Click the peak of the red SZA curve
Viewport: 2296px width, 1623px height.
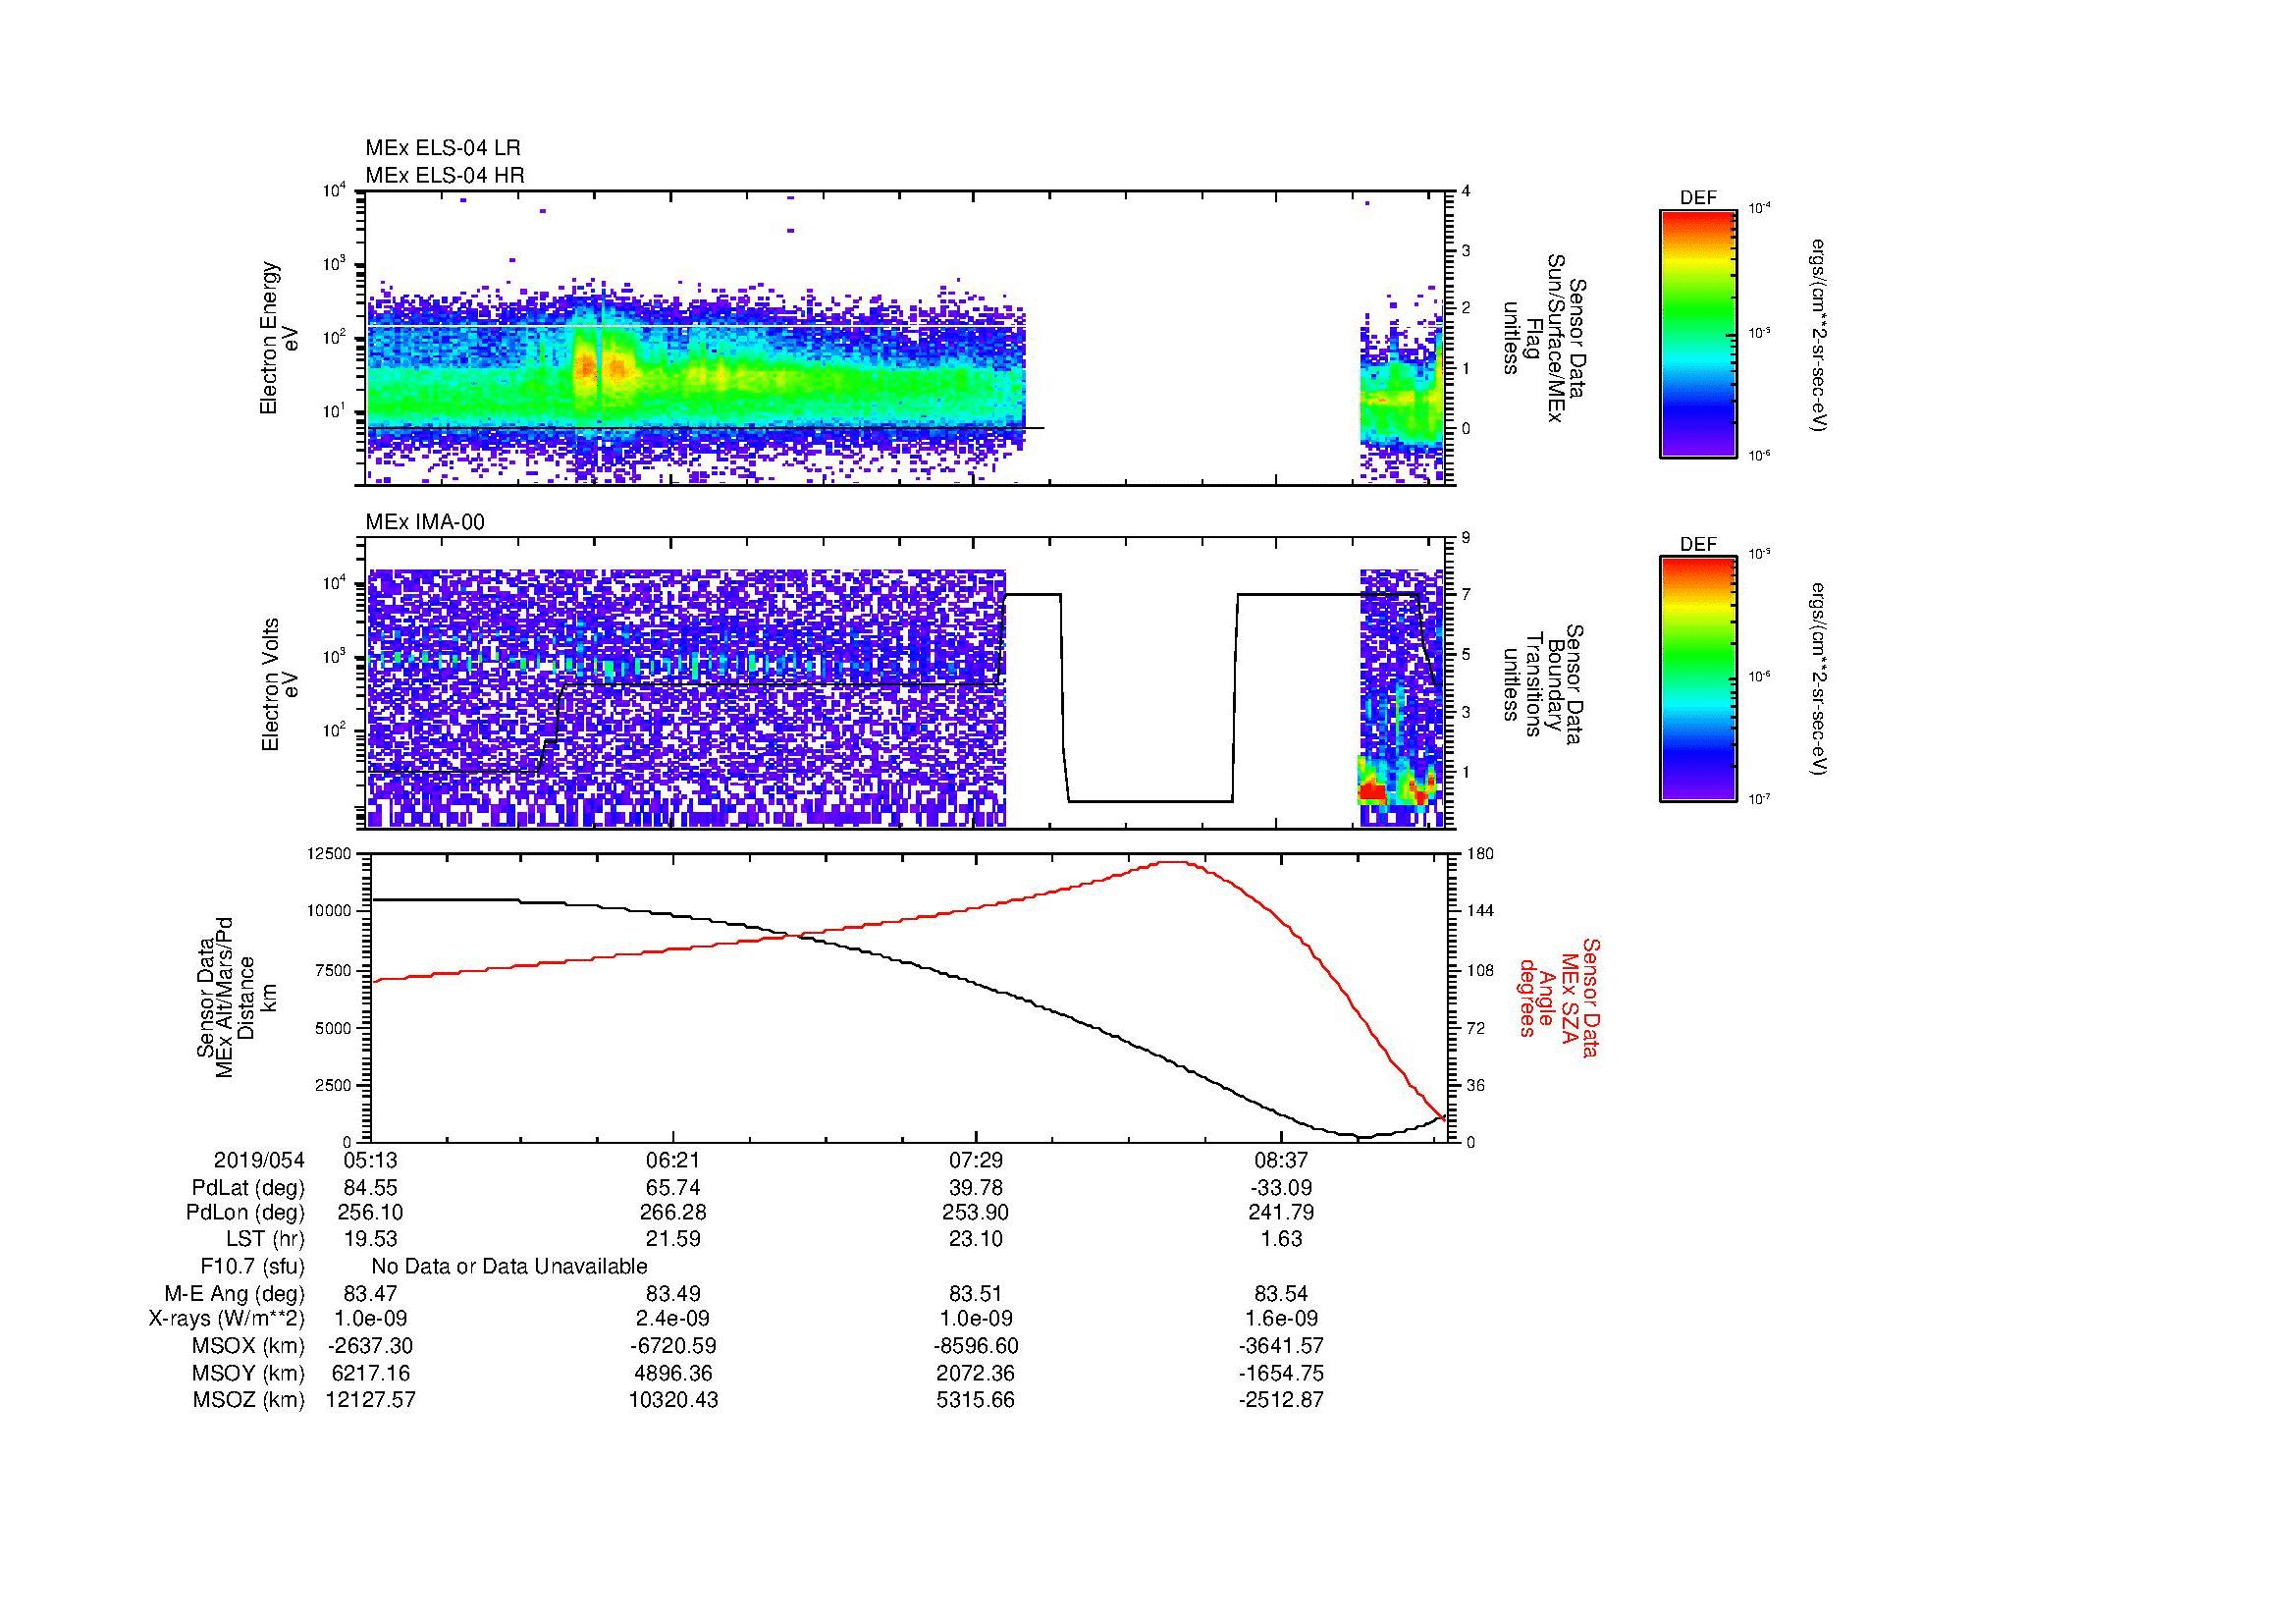tap(1174, 862)
